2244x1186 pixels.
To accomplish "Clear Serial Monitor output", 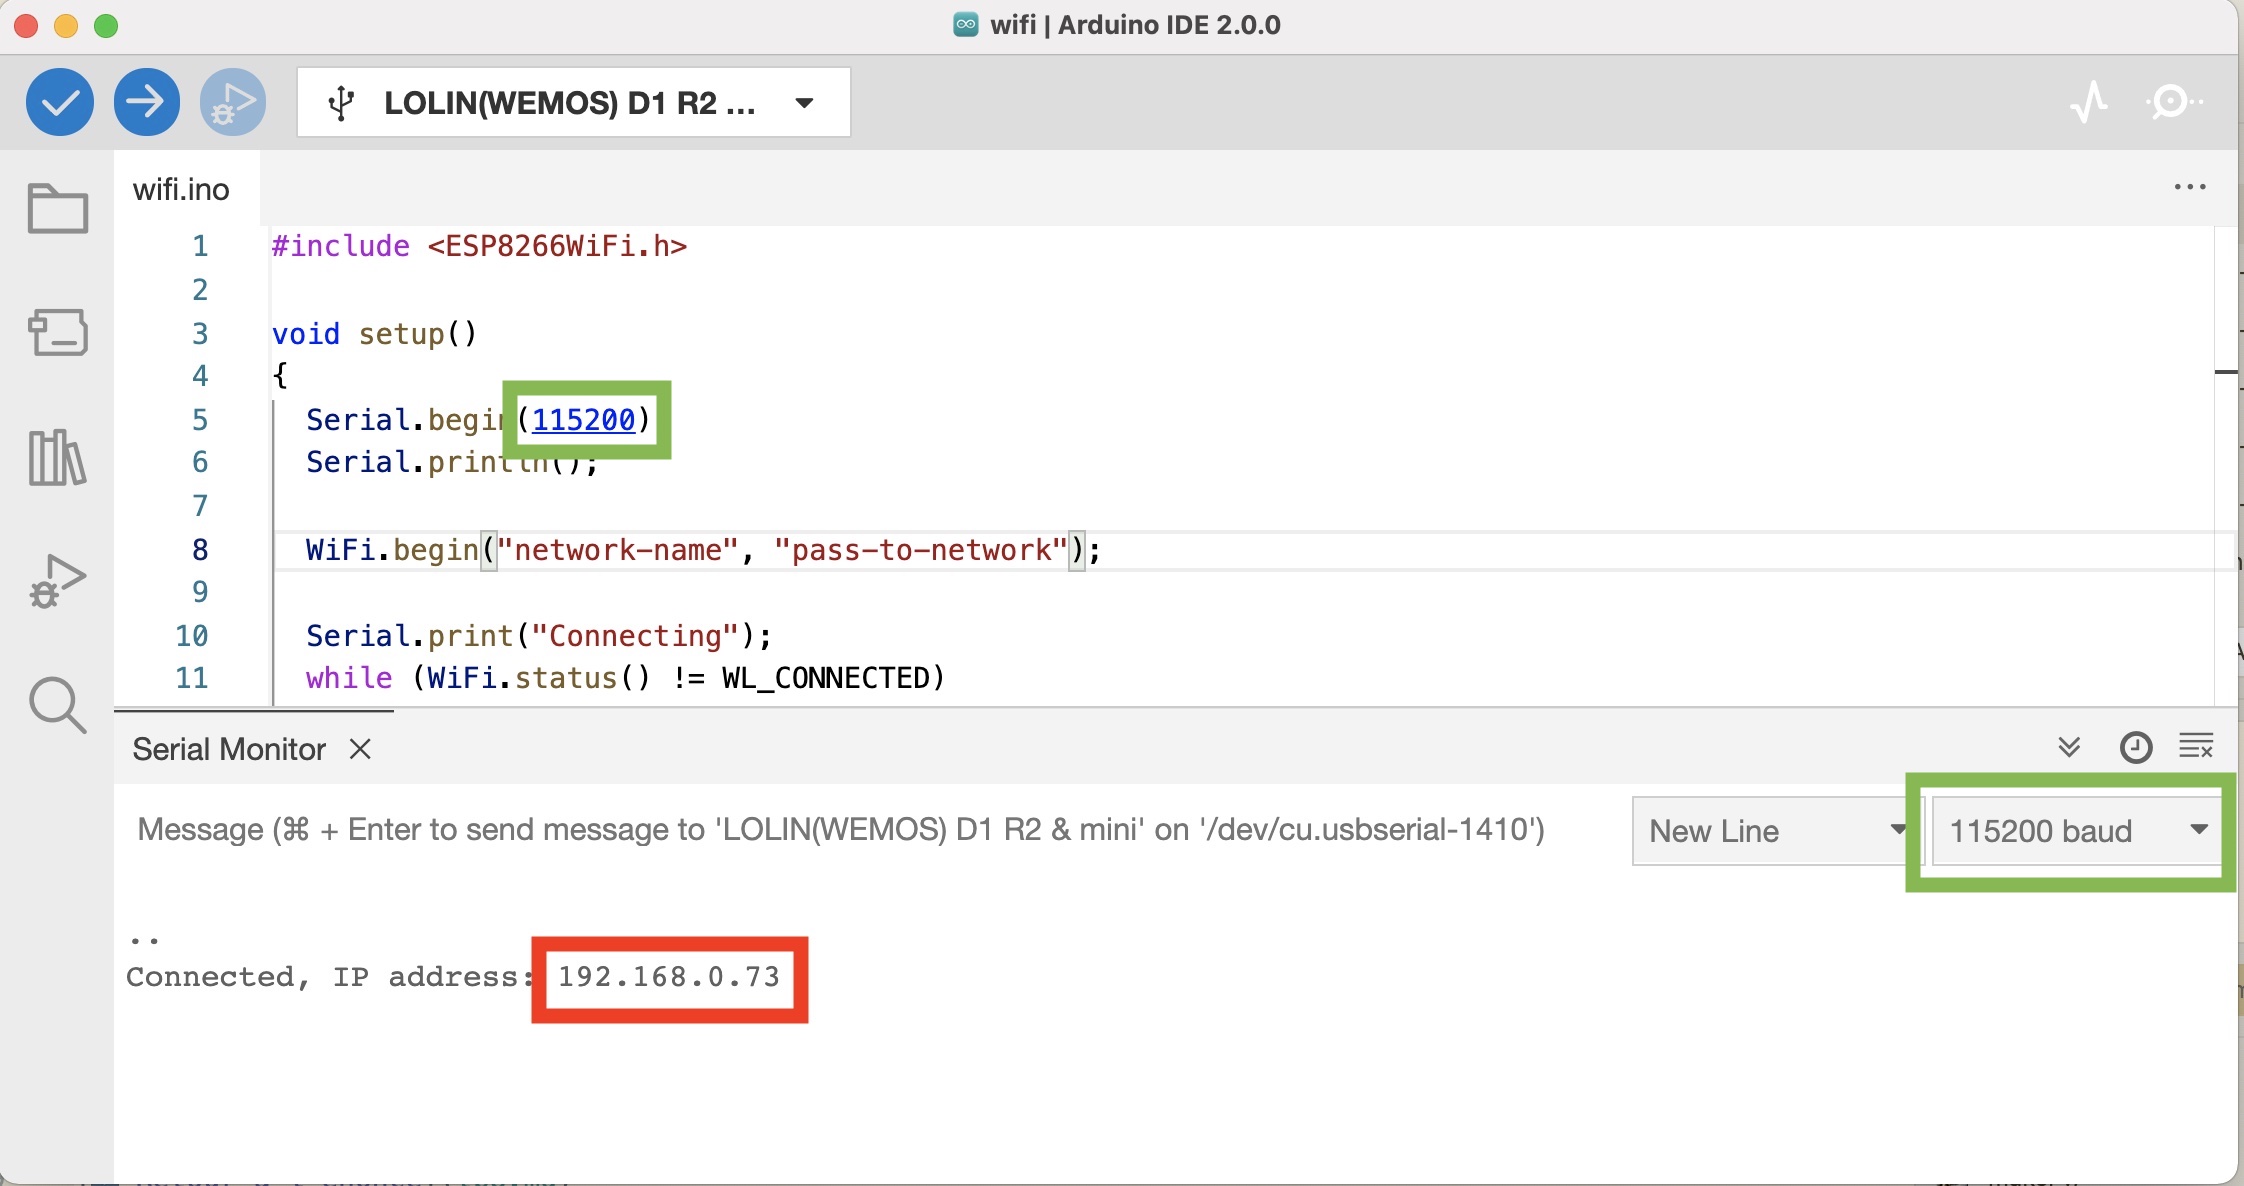I will (x=2197, y=747).
